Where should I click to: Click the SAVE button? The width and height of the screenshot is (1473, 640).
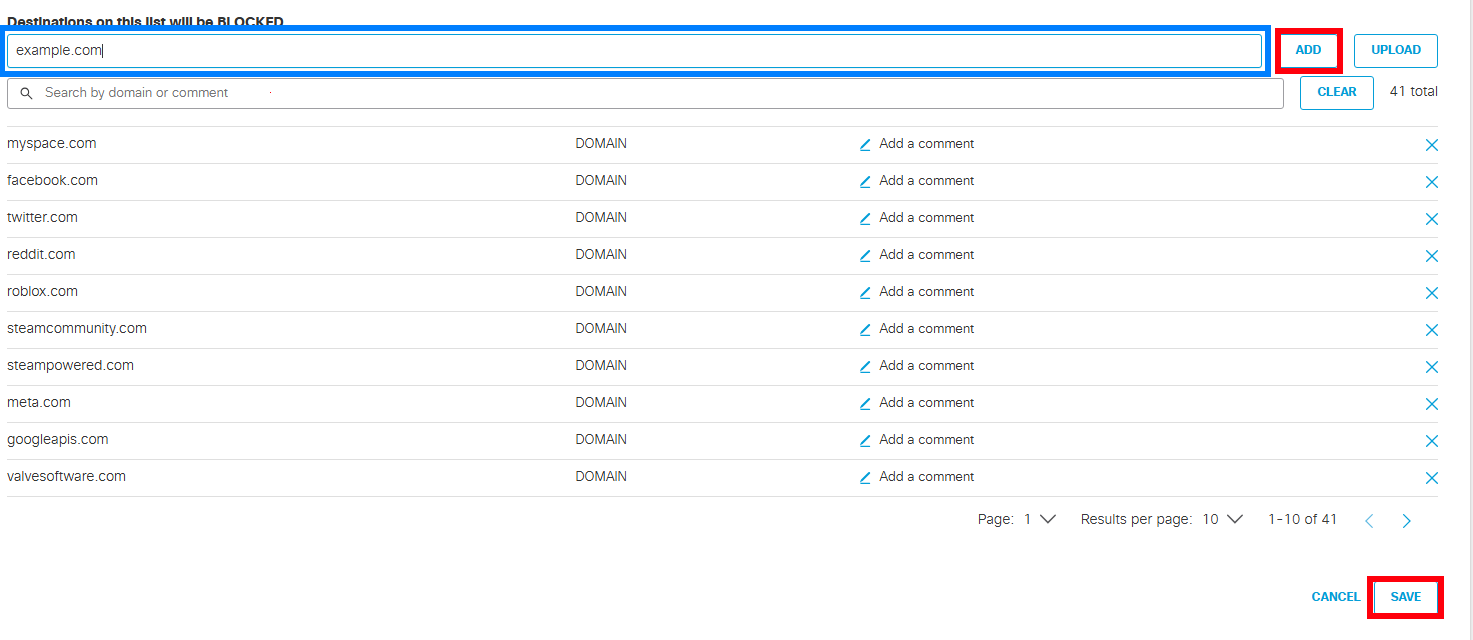pos(1405,597)
